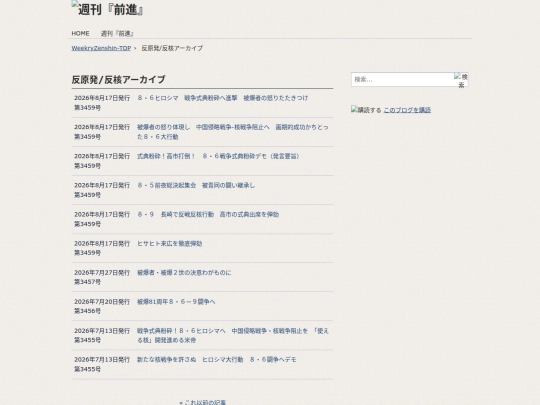Go to WeekryZenshin-TOP breadcrumb link
The width and height of the screenshot is (540, 405).
pyautogui.click(x=101, y=48)
